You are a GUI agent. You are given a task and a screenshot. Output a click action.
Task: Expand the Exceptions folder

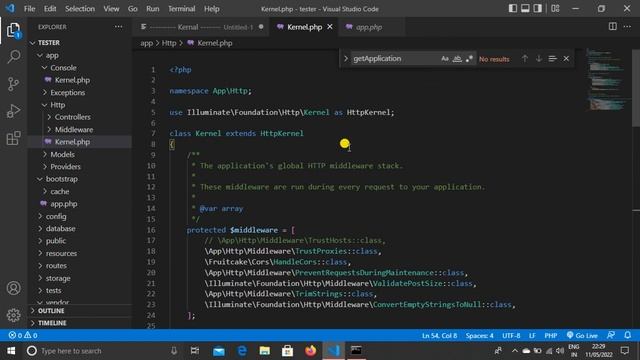click(x=67, y=93)
